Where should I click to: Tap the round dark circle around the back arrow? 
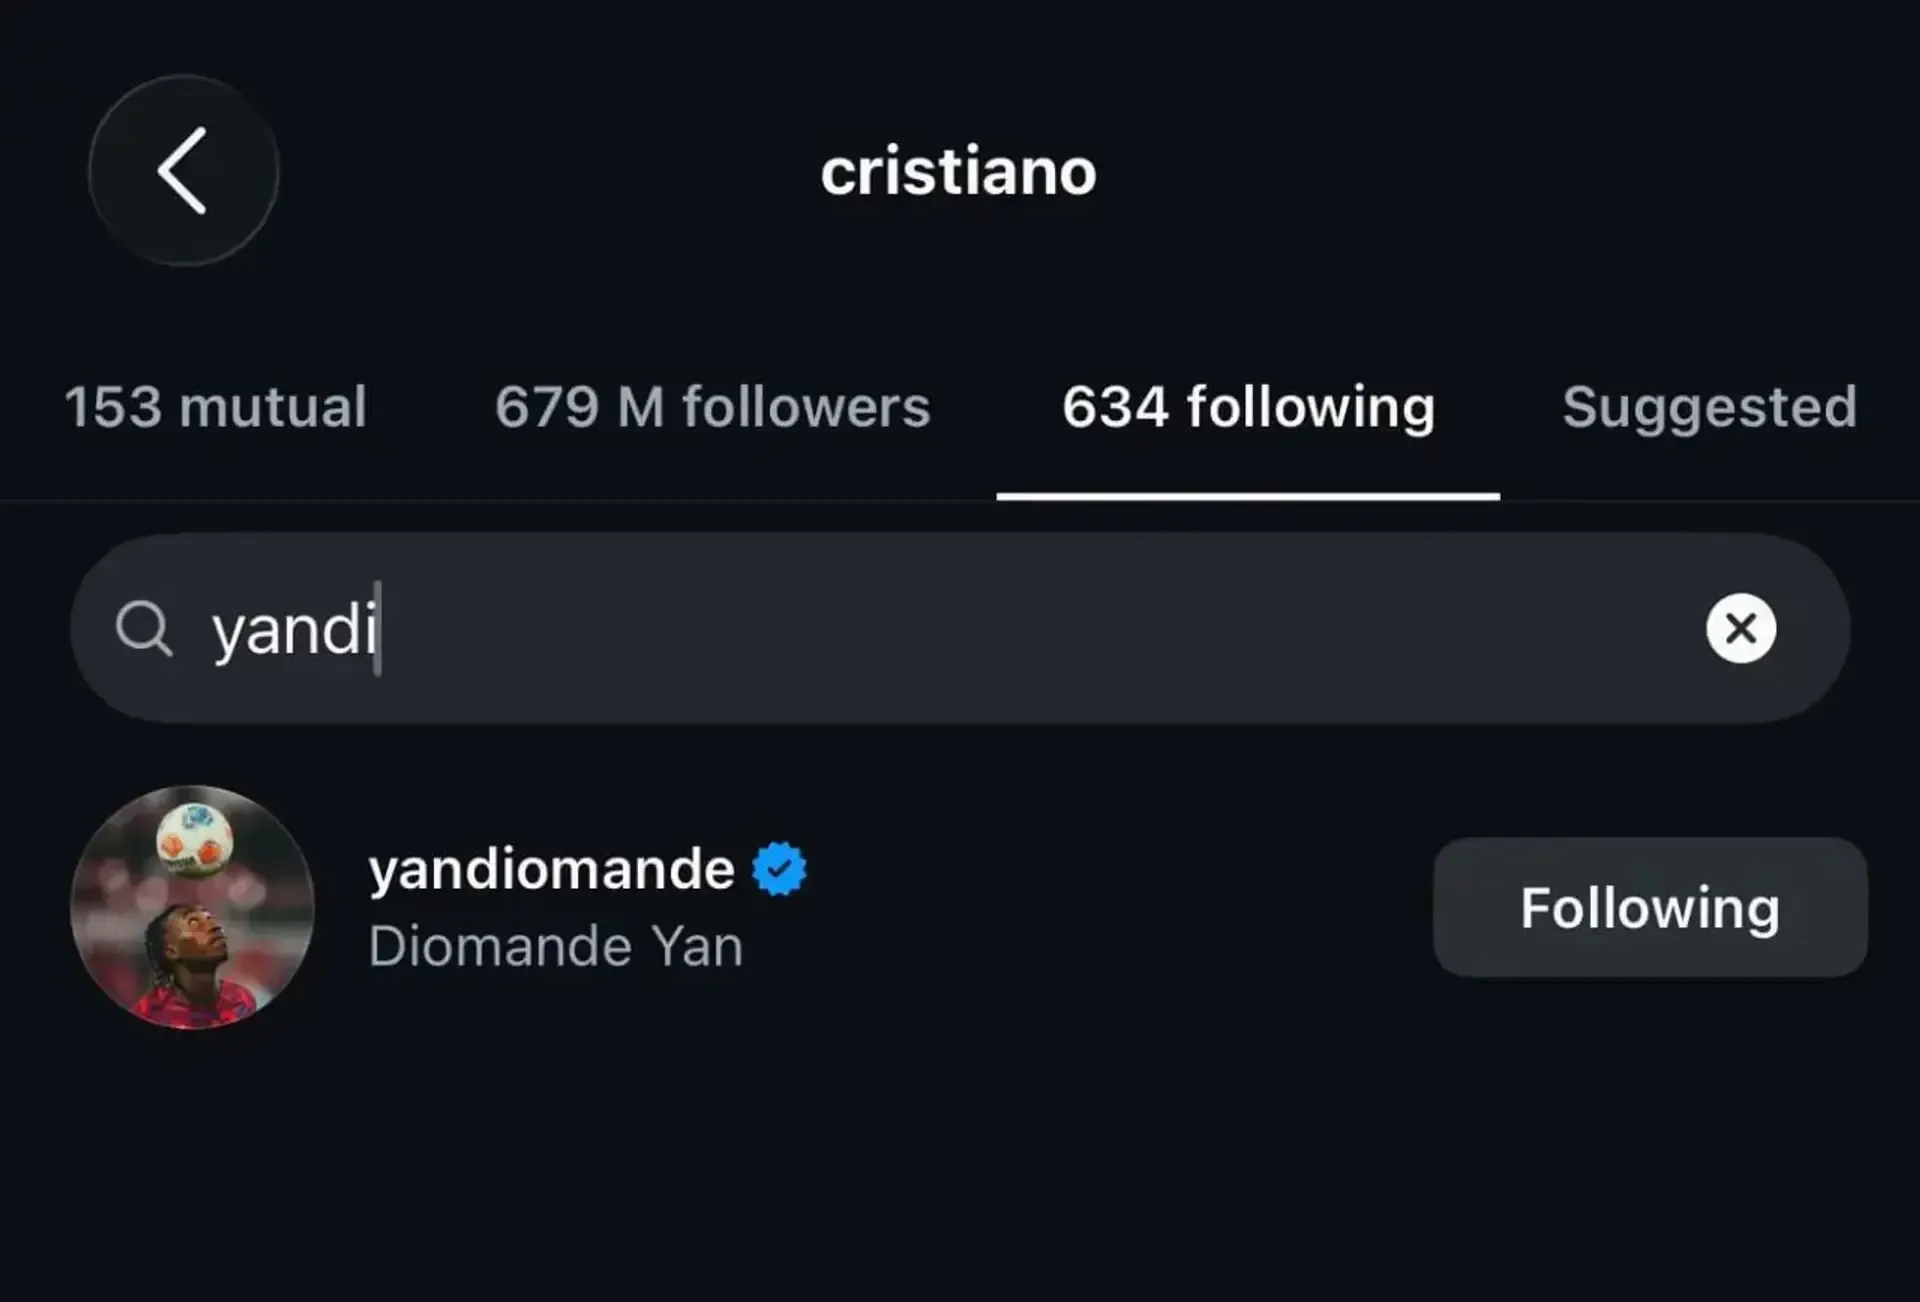coord(184,170)
